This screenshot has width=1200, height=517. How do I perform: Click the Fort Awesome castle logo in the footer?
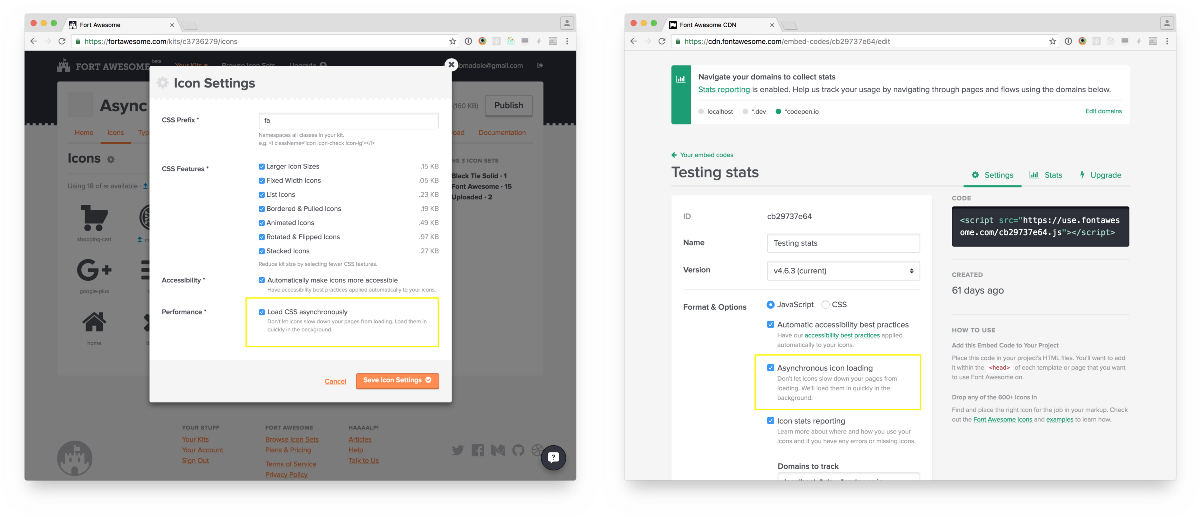click(74, 458)
